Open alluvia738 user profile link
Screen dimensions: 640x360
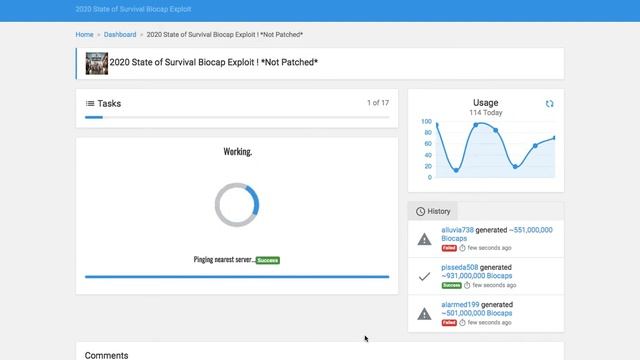click(457, 230)
